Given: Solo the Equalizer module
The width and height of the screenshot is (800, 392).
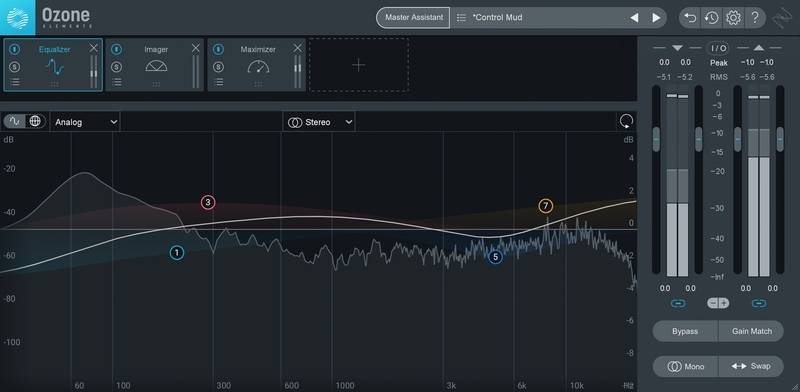Looking at the screenshot, I should point(15,67).
